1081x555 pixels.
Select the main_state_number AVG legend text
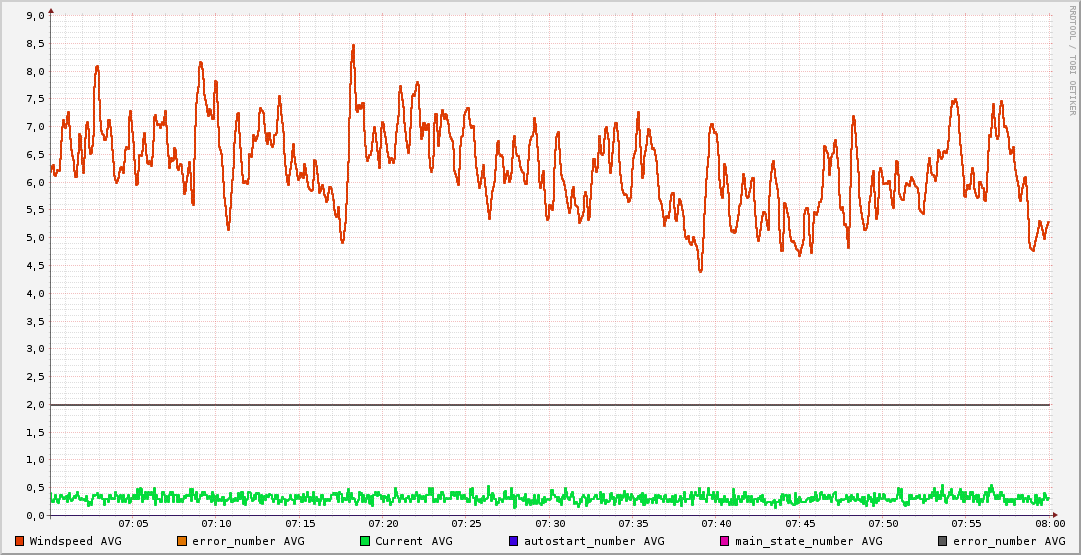point(808,541)
